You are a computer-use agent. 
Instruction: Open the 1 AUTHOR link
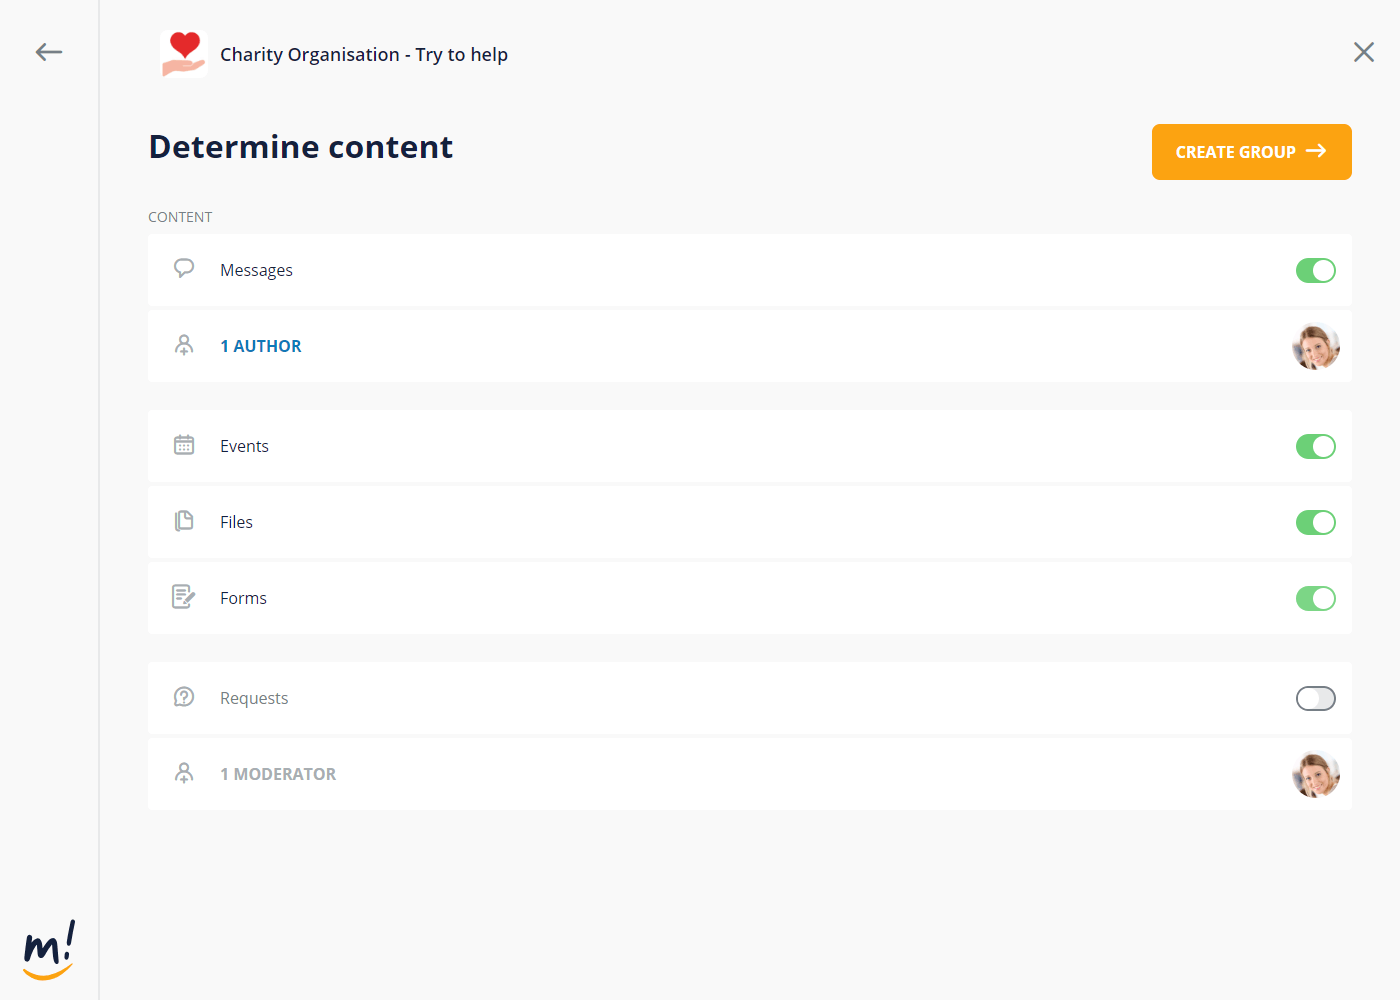click(x=261, y=346)
